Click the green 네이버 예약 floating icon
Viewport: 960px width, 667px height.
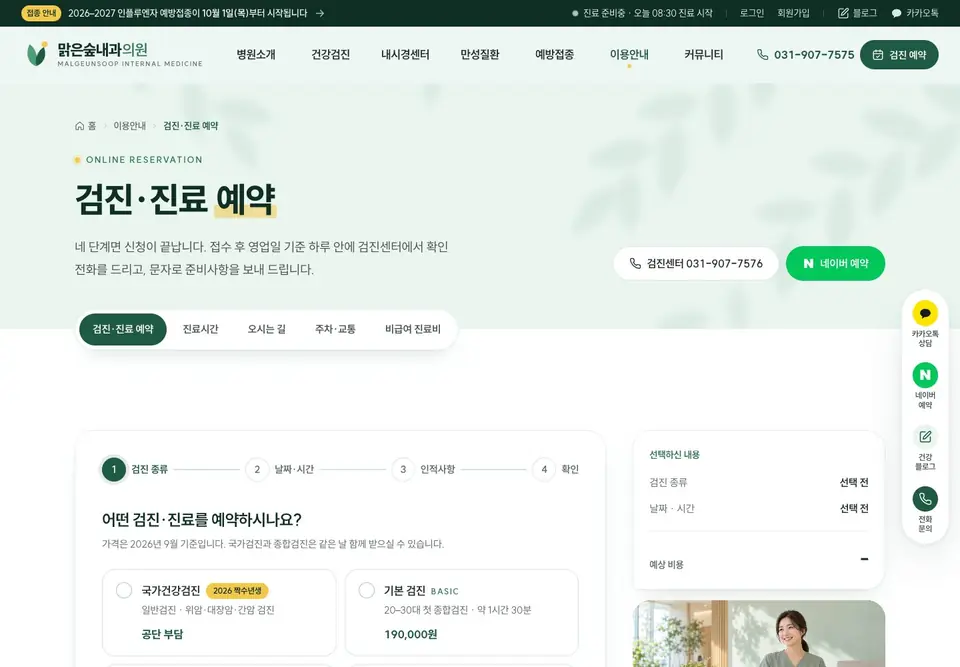(924, 375)
